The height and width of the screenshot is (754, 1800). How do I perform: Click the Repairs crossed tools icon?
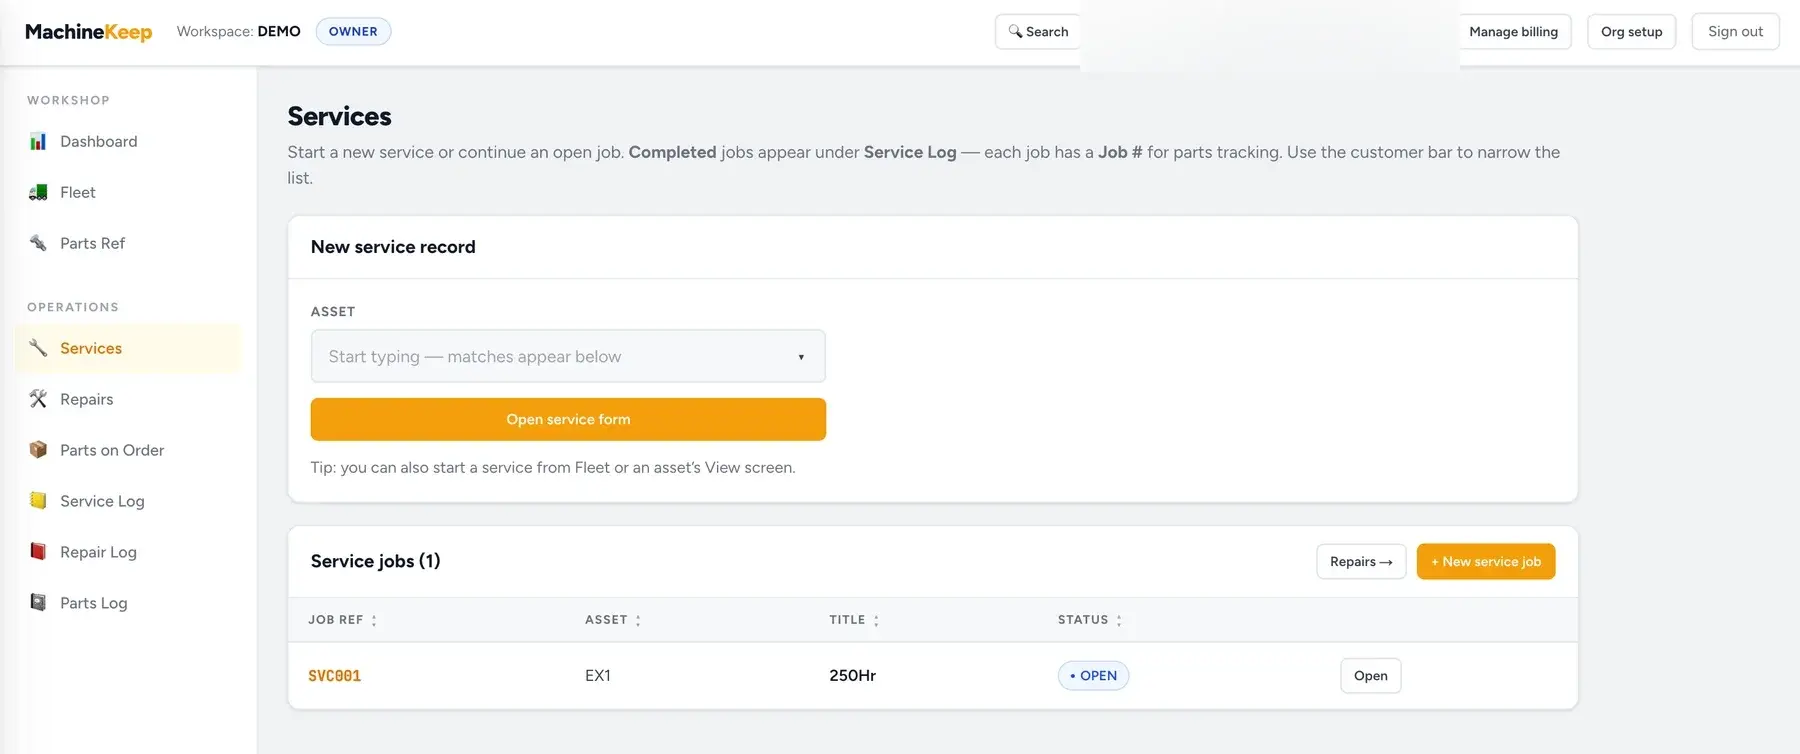[38, 399]
